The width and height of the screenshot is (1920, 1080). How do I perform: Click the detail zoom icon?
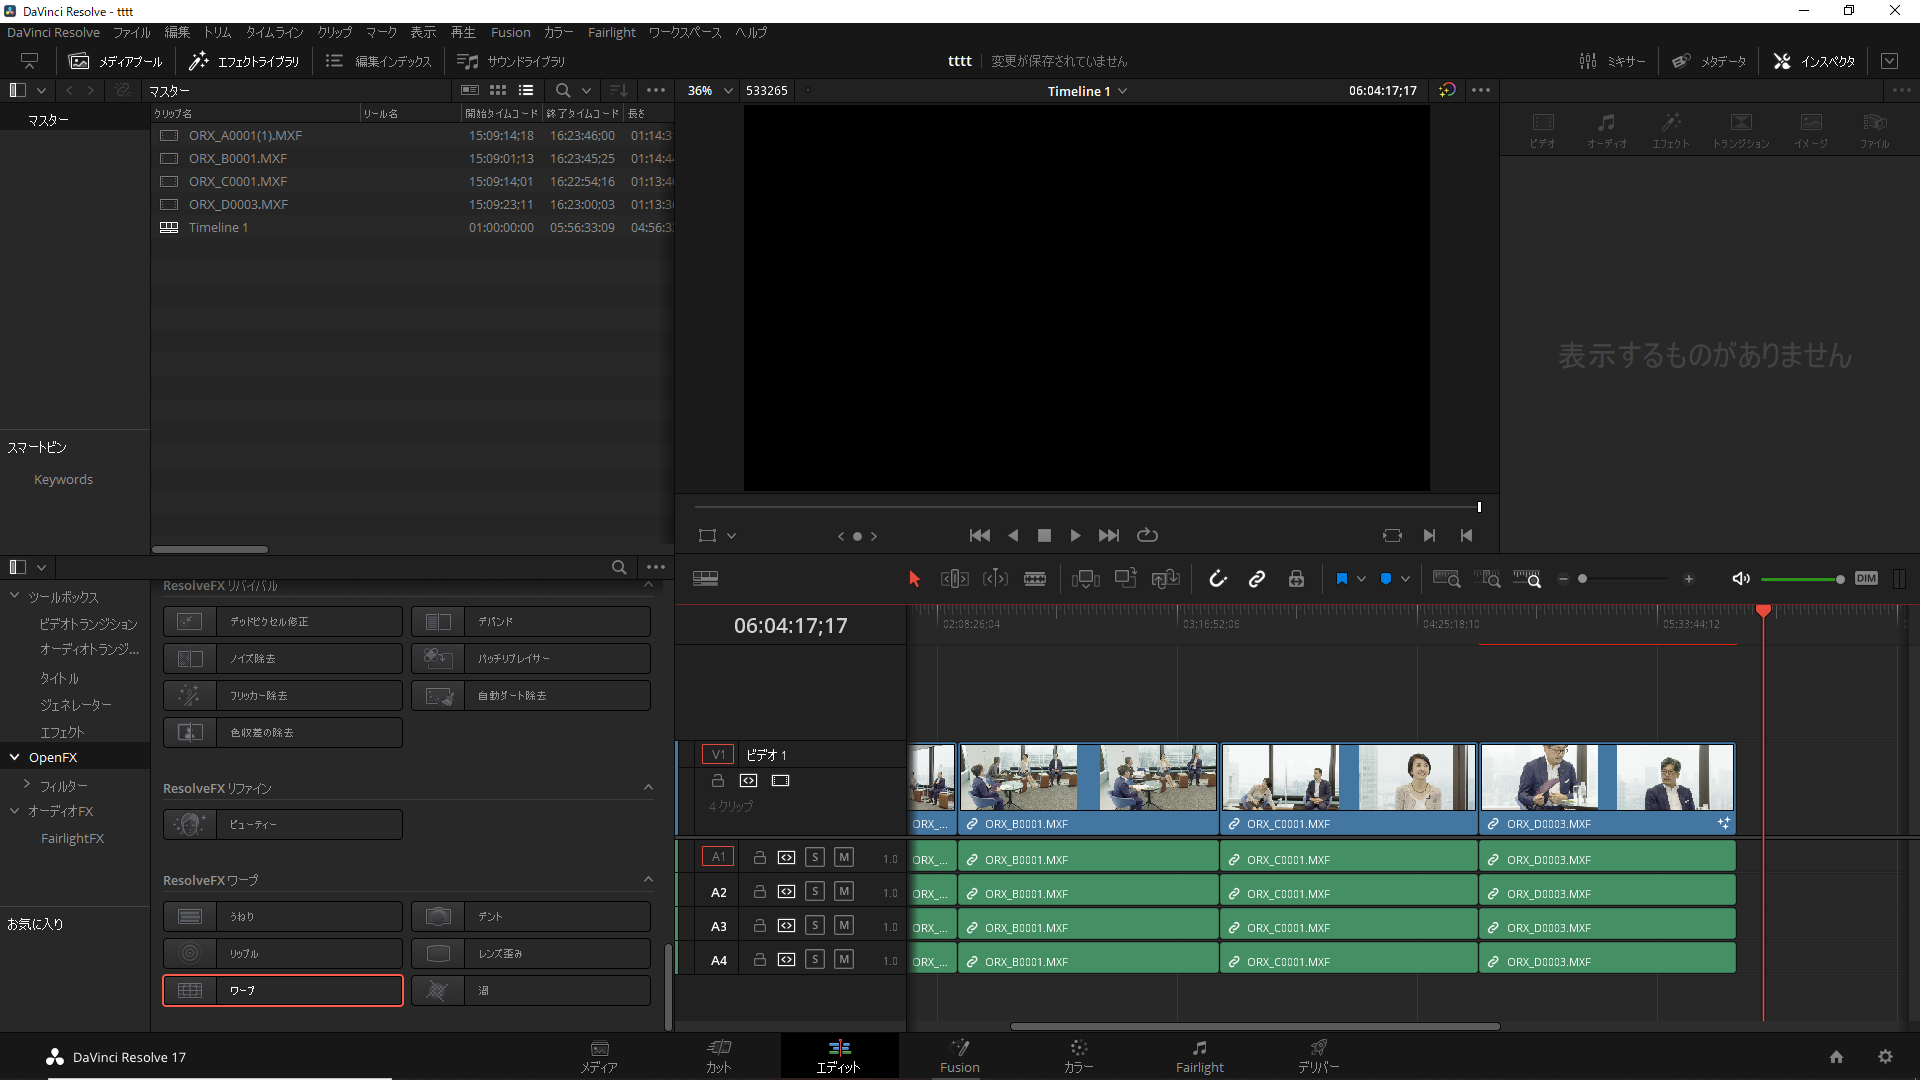(x=1487, y=579)
